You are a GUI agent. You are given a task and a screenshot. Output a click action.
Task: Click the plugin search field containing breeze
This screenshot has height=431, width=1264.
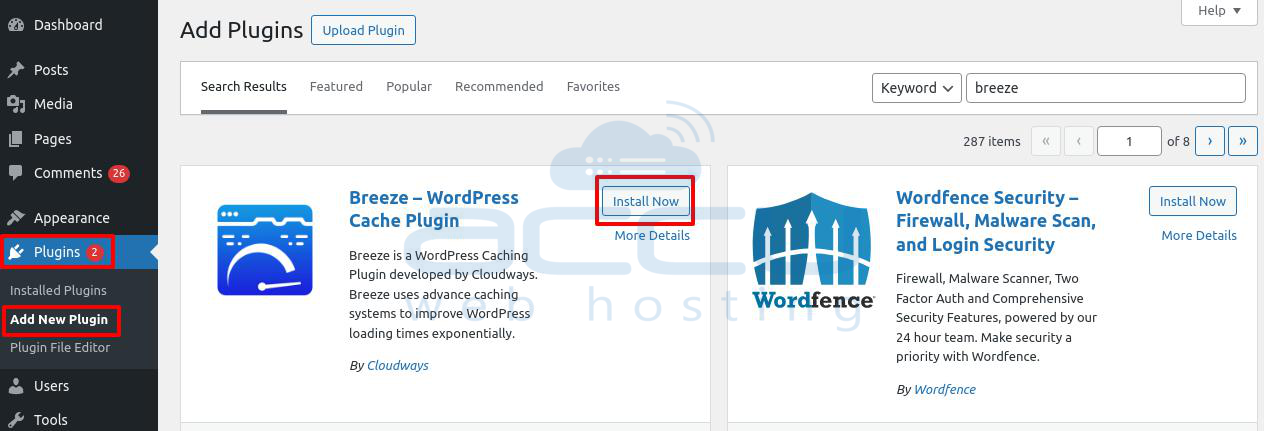click(1106, 88)
